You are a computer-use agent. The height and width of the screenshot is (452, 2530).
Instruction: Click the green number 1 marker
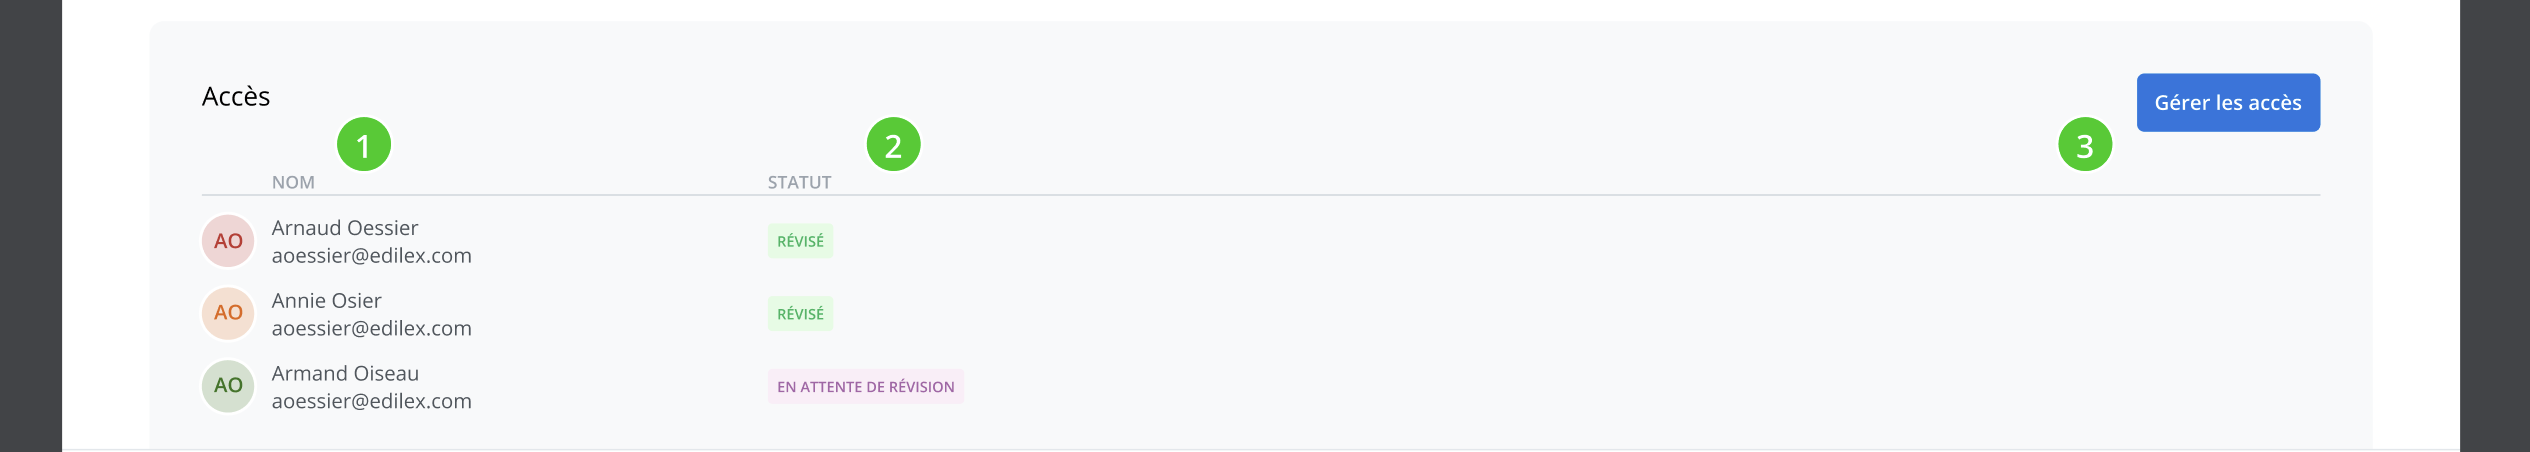coord(363,145)
